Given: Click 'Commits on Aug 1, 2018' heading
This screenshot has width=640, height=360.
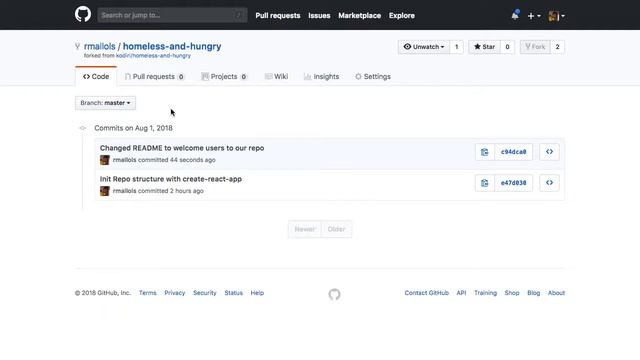Looking at the screenshot, I should click(x=133, y=128).
